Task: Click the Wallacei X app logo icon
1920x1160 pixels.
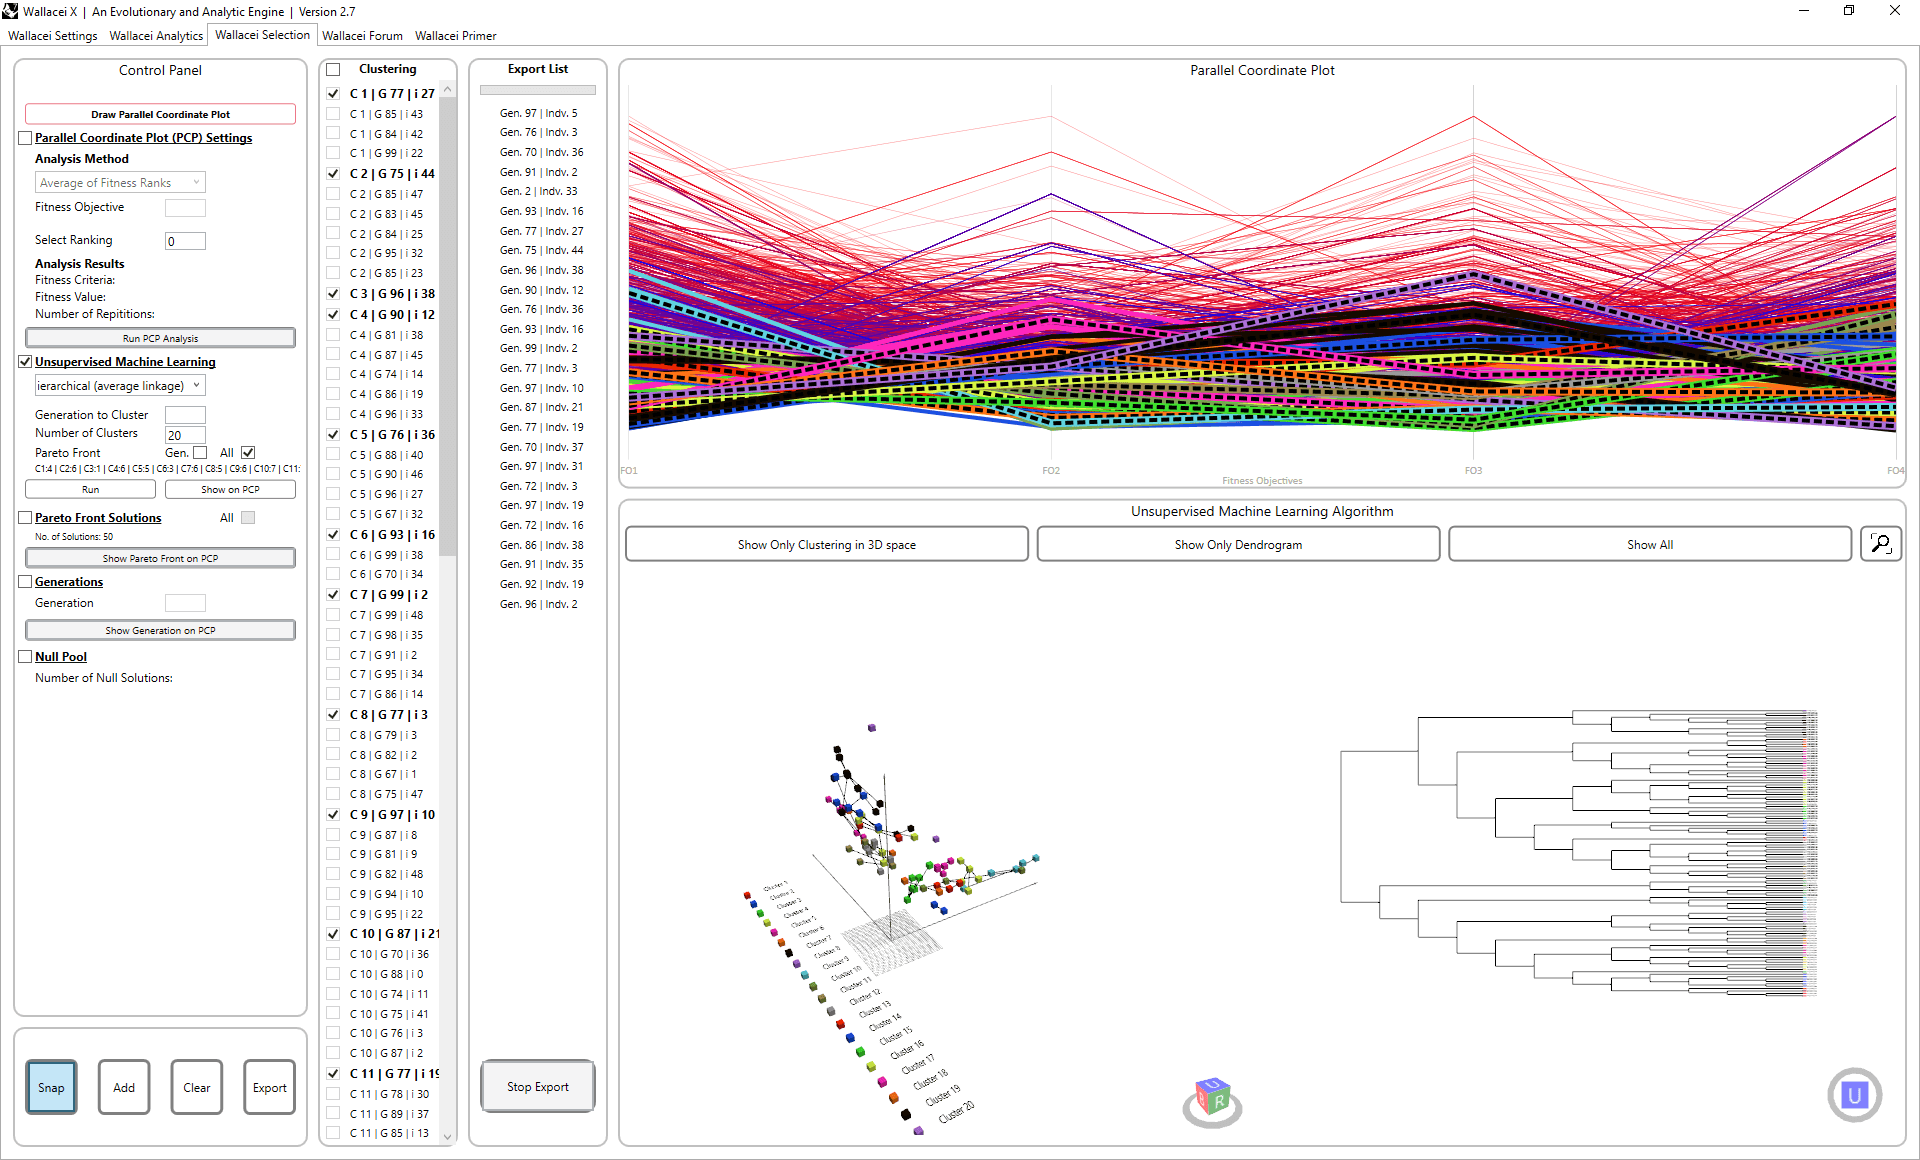Action: (x=10, y=11)
